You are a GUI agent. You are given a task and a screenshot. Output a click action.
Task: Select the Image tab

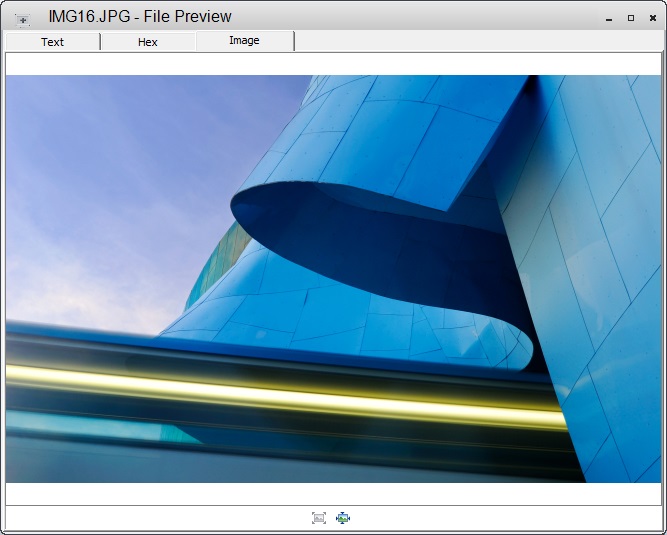pyautogui.click(x=244, y=40)
